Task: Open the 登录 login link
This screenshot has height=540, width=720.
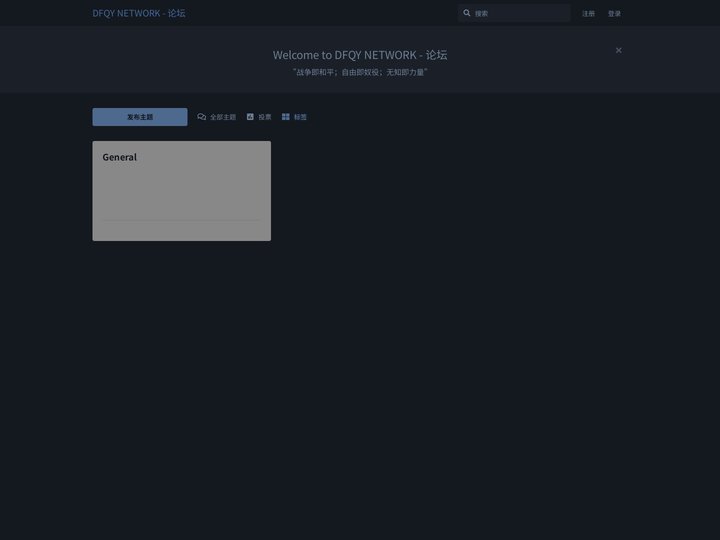Action: pyautogui.click(x=614, y=13)
